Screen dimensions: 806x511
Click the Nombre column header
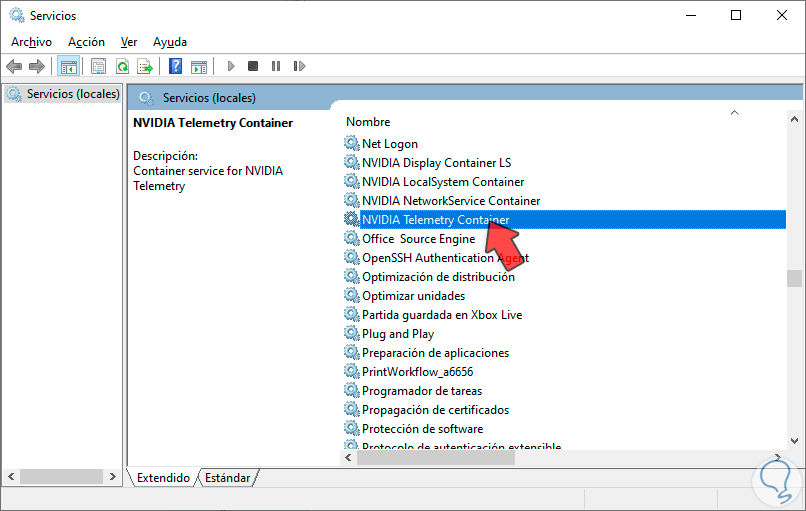tap(368, 122)
